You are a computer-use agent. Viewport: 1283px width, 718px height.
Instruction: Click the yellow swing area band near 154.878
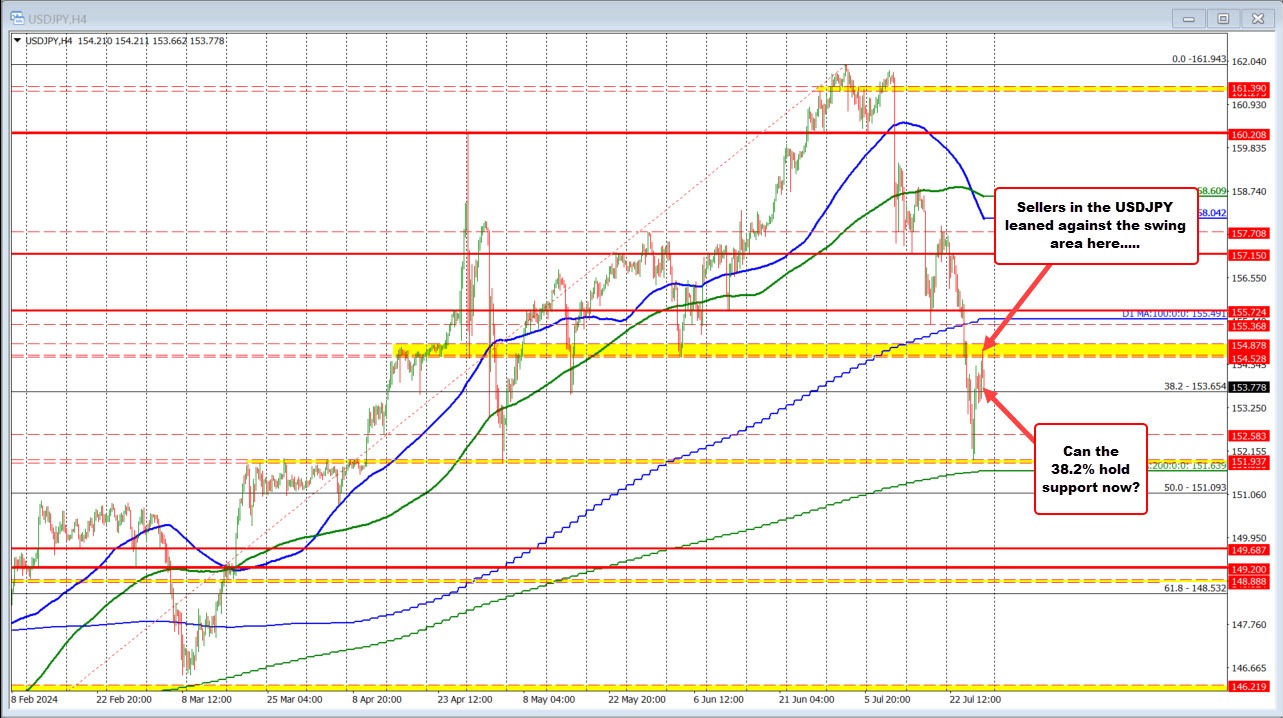click(700, 352)
